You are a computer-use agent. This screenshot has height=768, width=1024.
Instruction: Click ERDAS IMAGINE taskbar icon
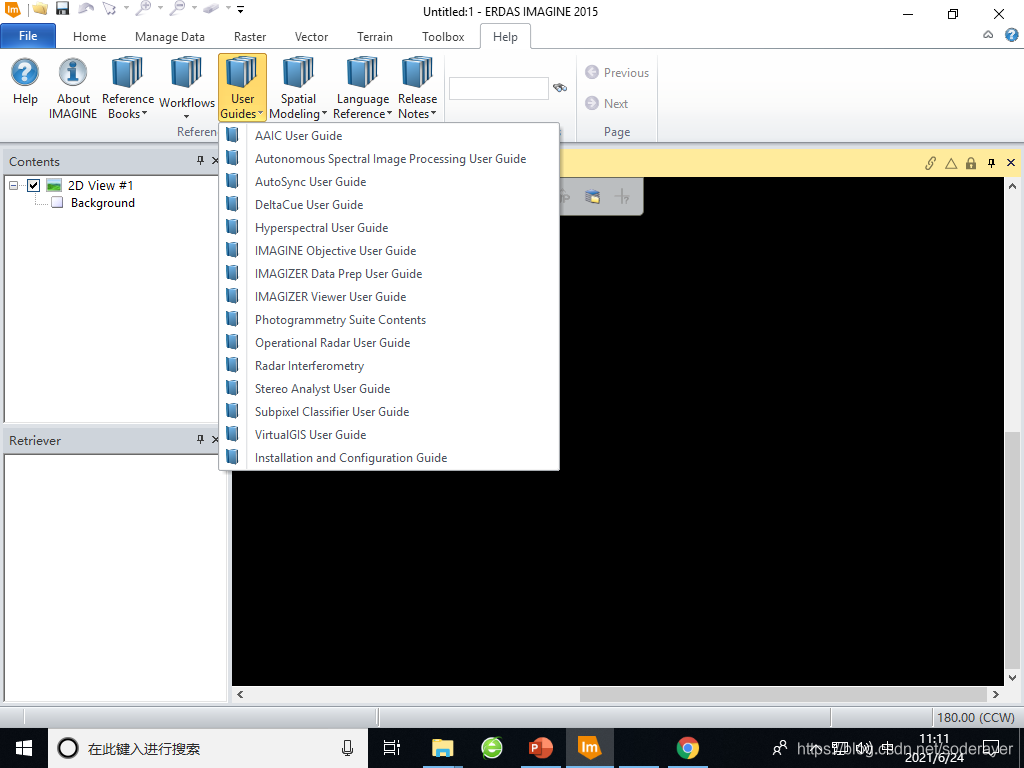tap(589, 748)
